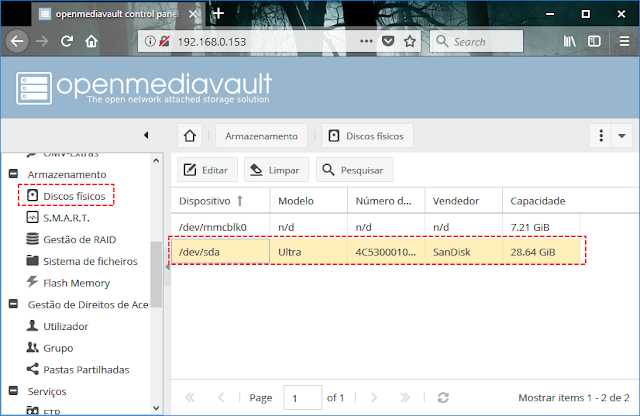
Task: Click the Editar button
Action: (207, 169)
